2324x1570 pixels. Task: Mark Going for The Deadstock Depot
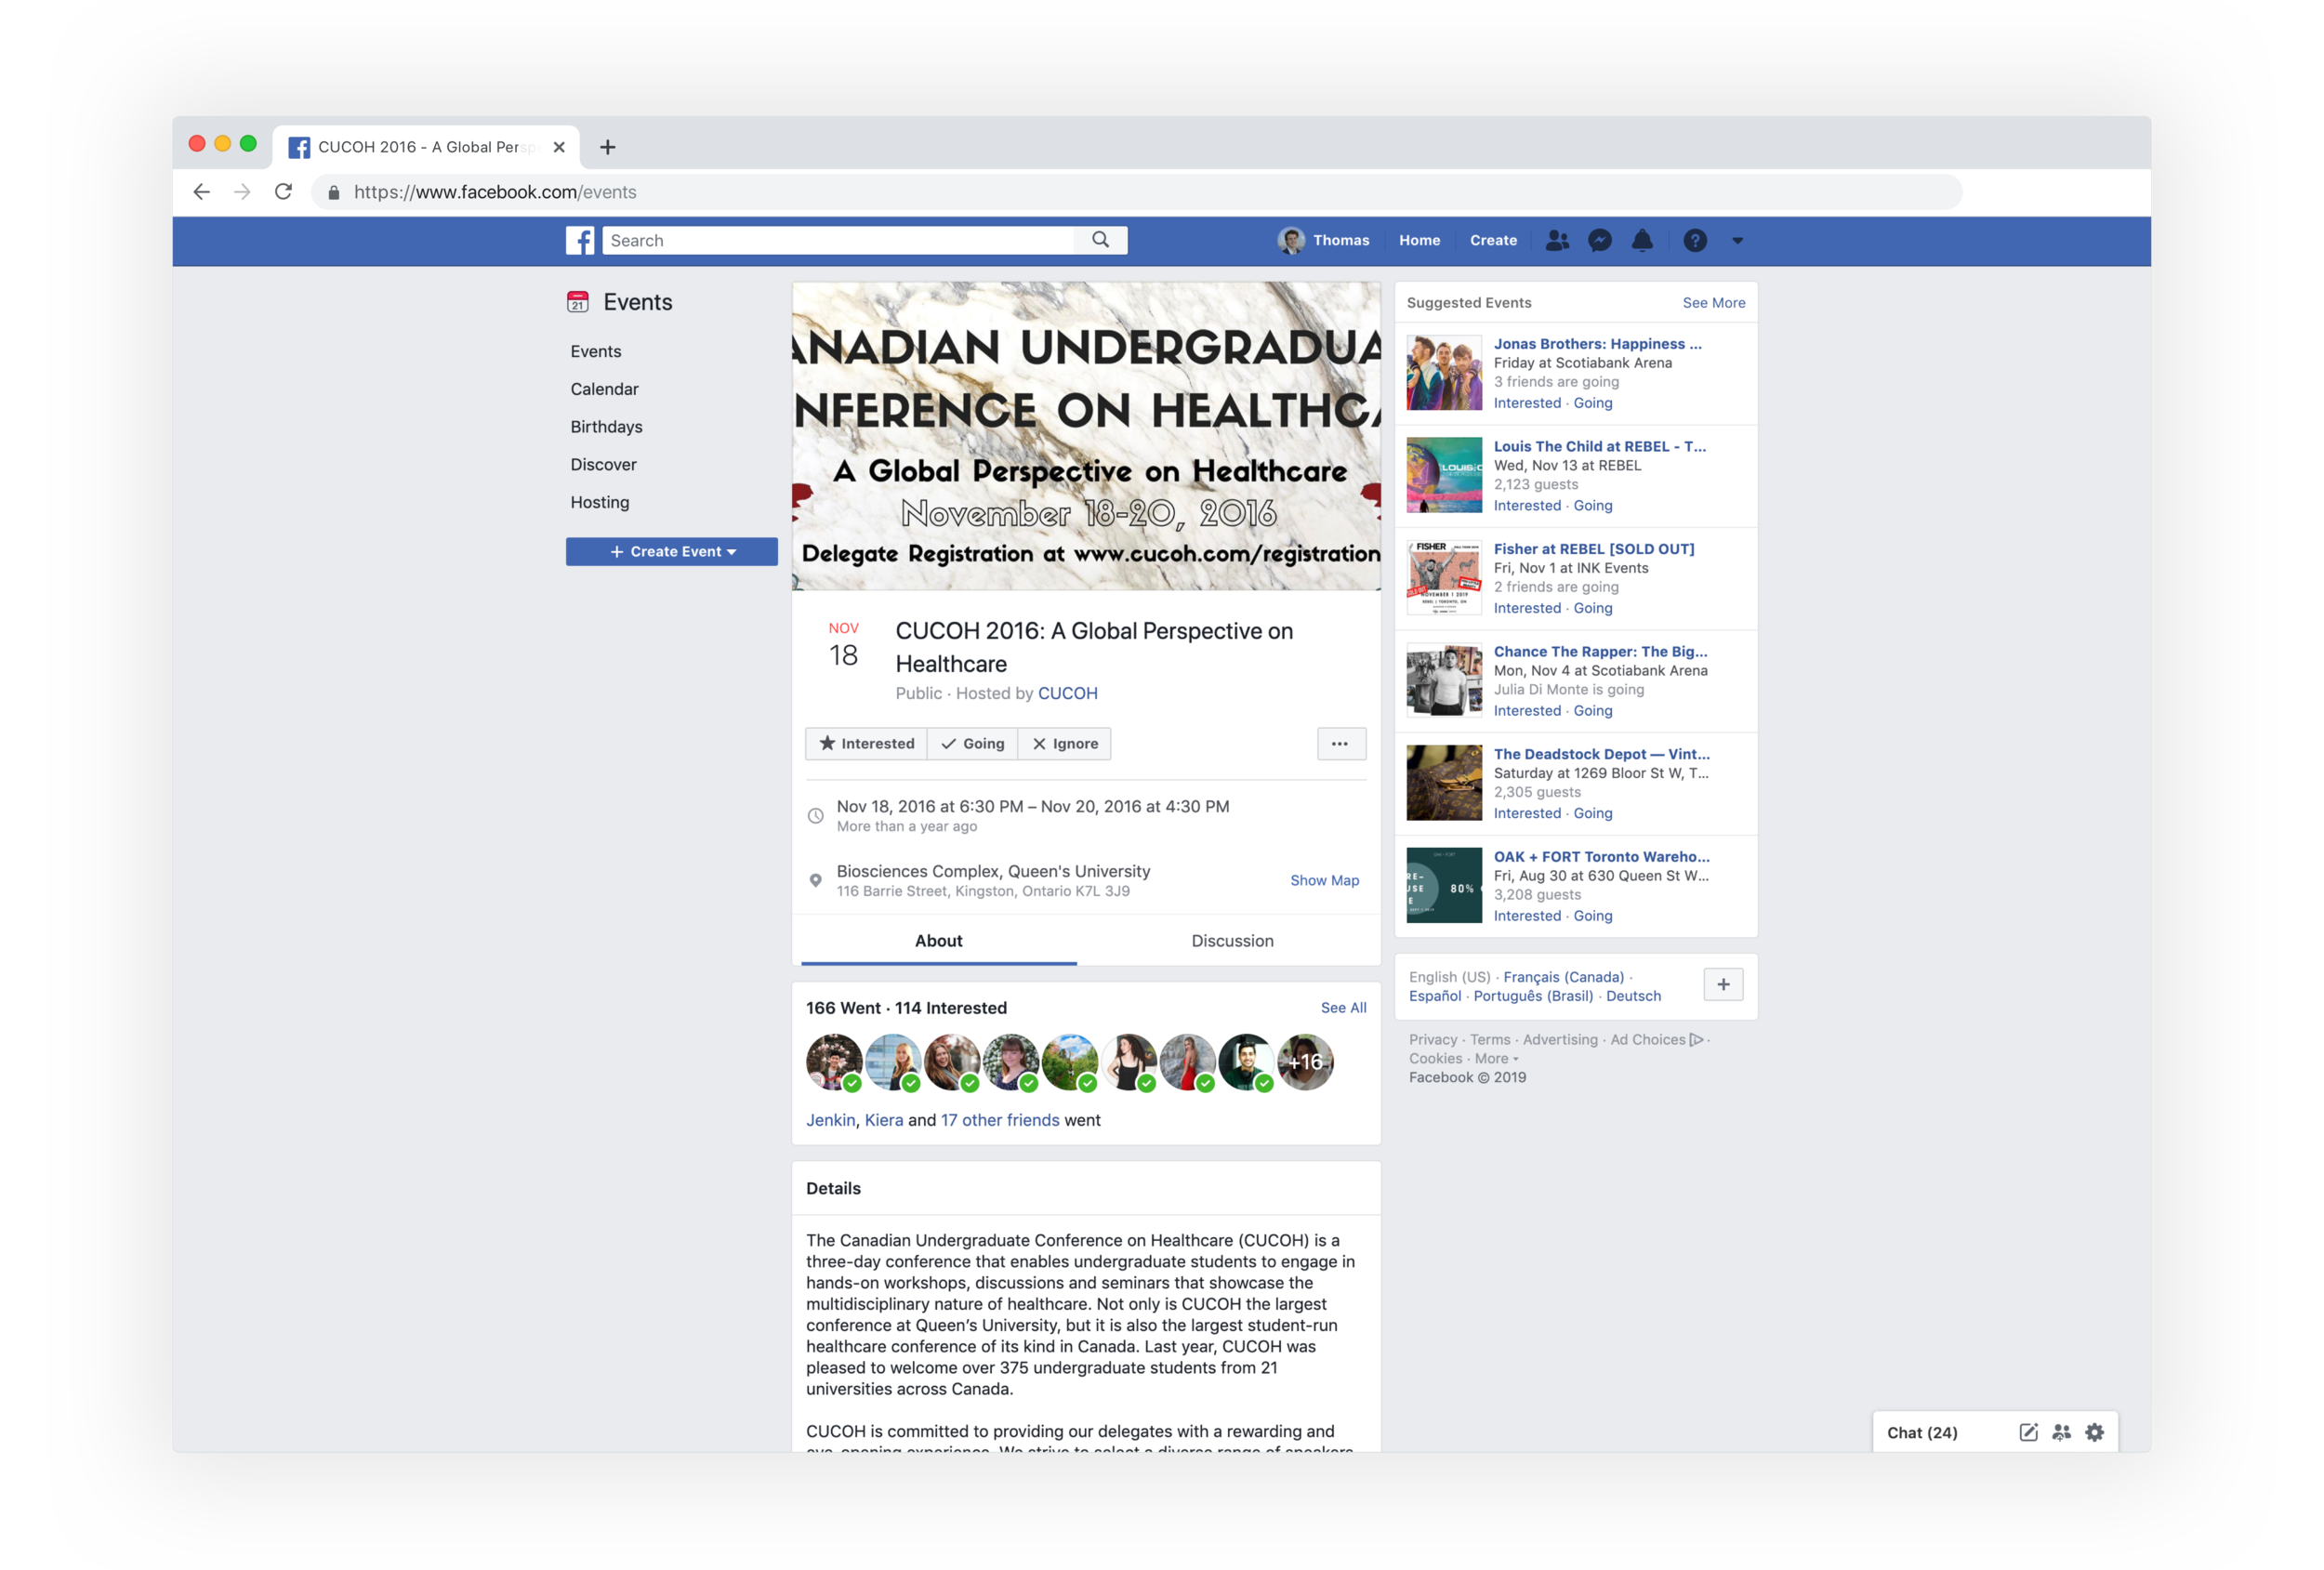point(1592,814)
